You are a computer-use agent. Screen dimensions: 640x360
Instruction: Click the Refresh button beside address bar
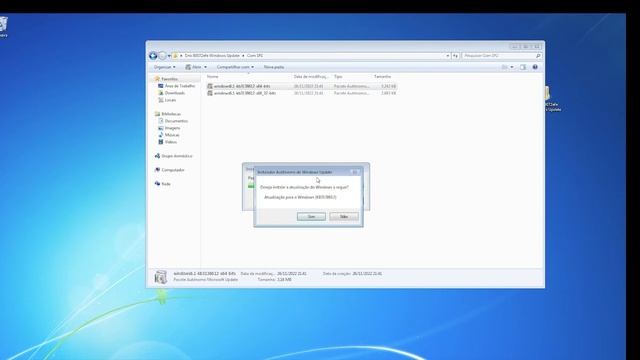coord(456,56)
